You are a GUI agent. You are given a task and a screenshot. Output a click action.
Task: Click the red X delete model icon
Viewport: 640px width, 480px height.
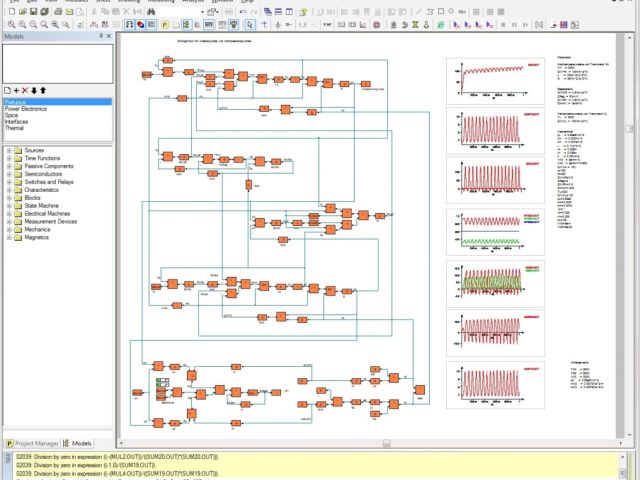25,90
